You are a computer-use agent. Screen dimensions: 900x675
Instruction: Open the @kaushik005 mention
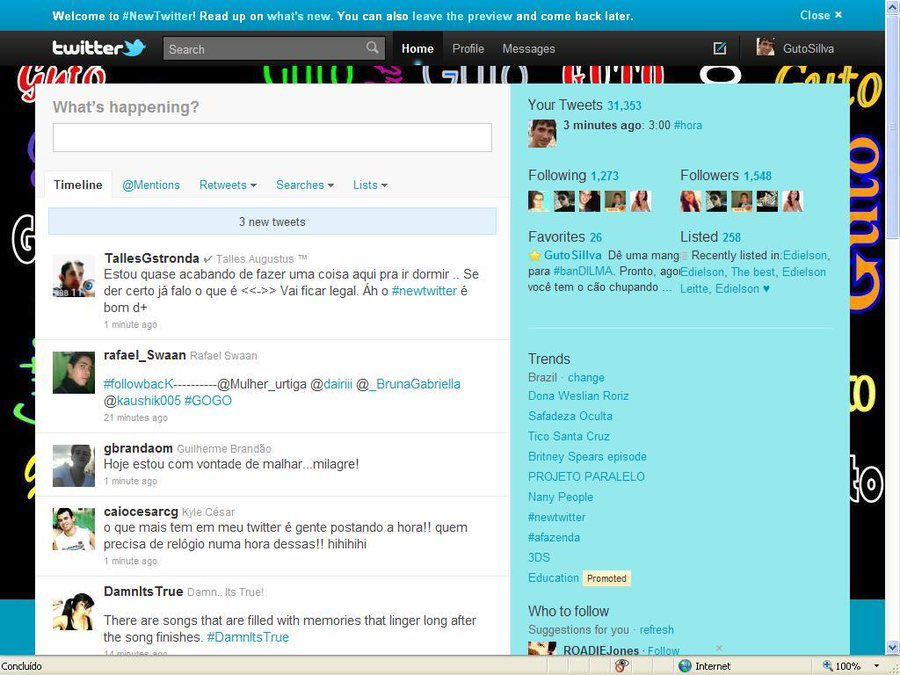(142, 401)
